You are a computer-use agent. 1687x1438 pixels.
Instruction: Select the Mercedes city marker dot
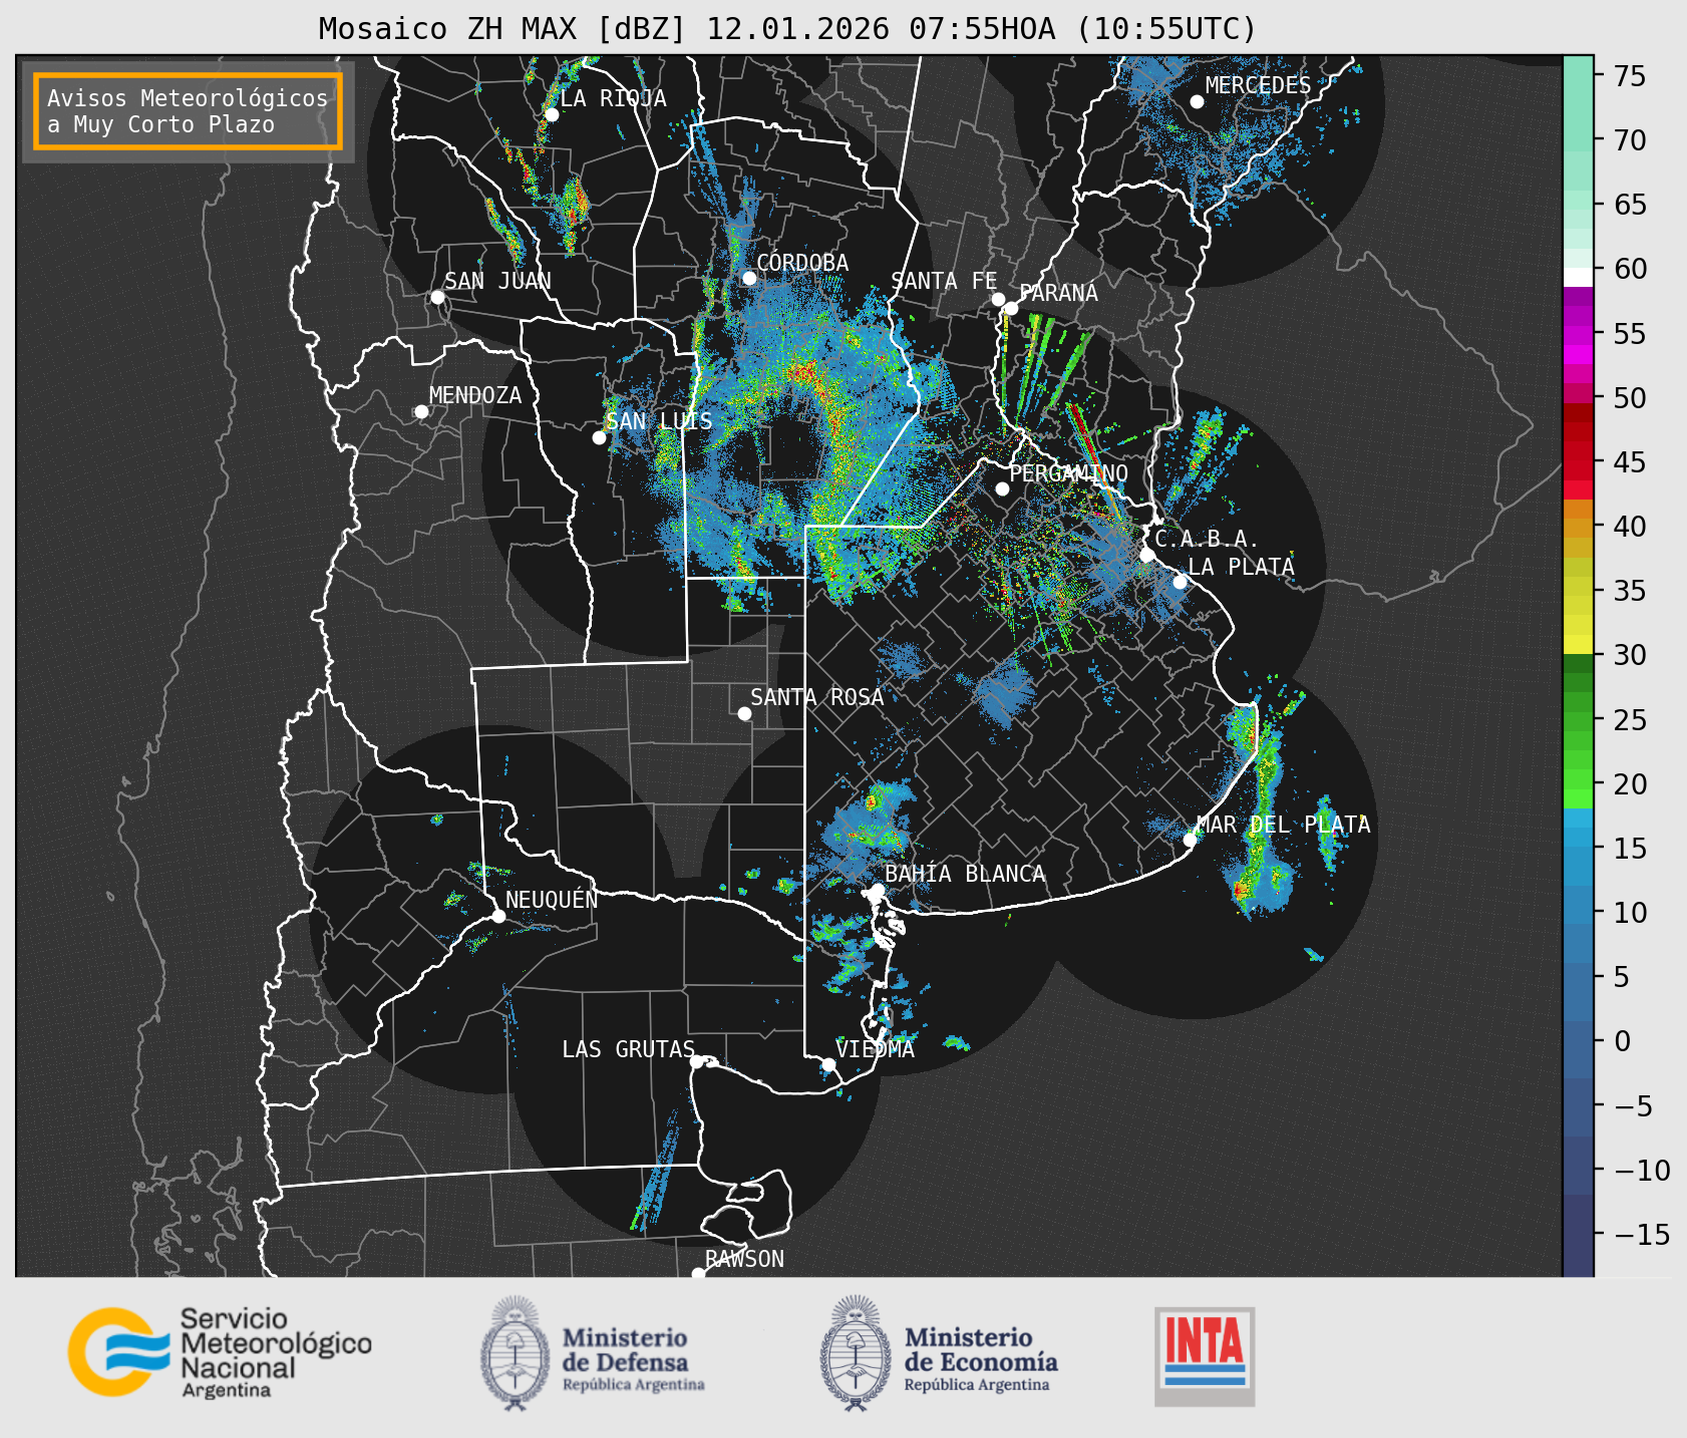(1197, 102)
